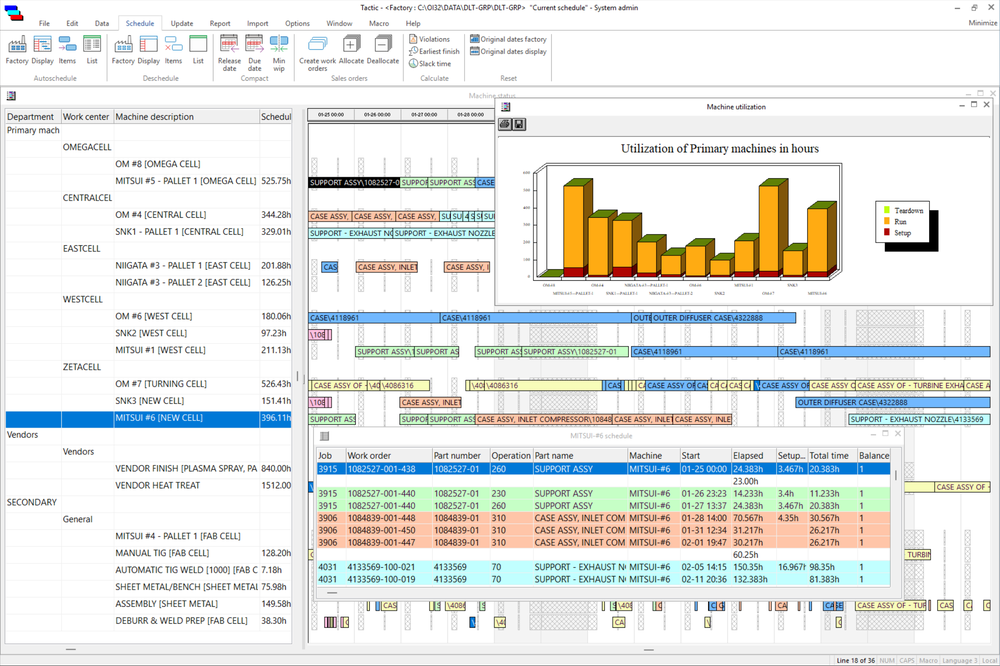Click the print icon in Machine utilization window
1000x666 pixels.
click(x=505, y=124)
